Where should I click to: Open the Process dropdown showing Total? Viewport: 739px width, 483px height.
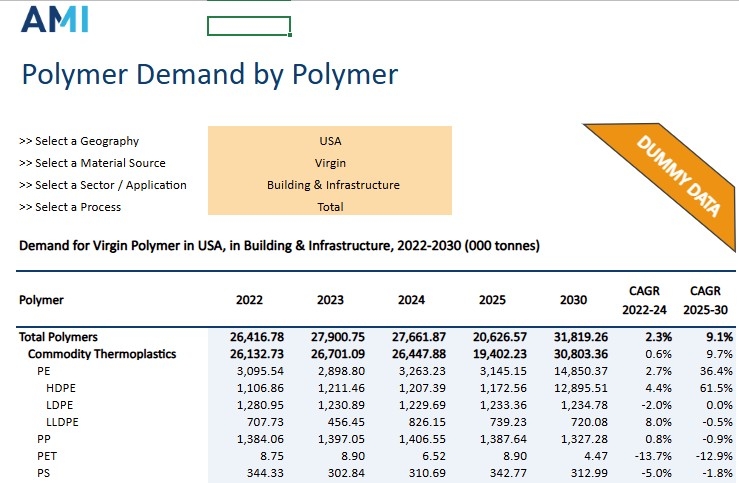click(x=330, y=207)
